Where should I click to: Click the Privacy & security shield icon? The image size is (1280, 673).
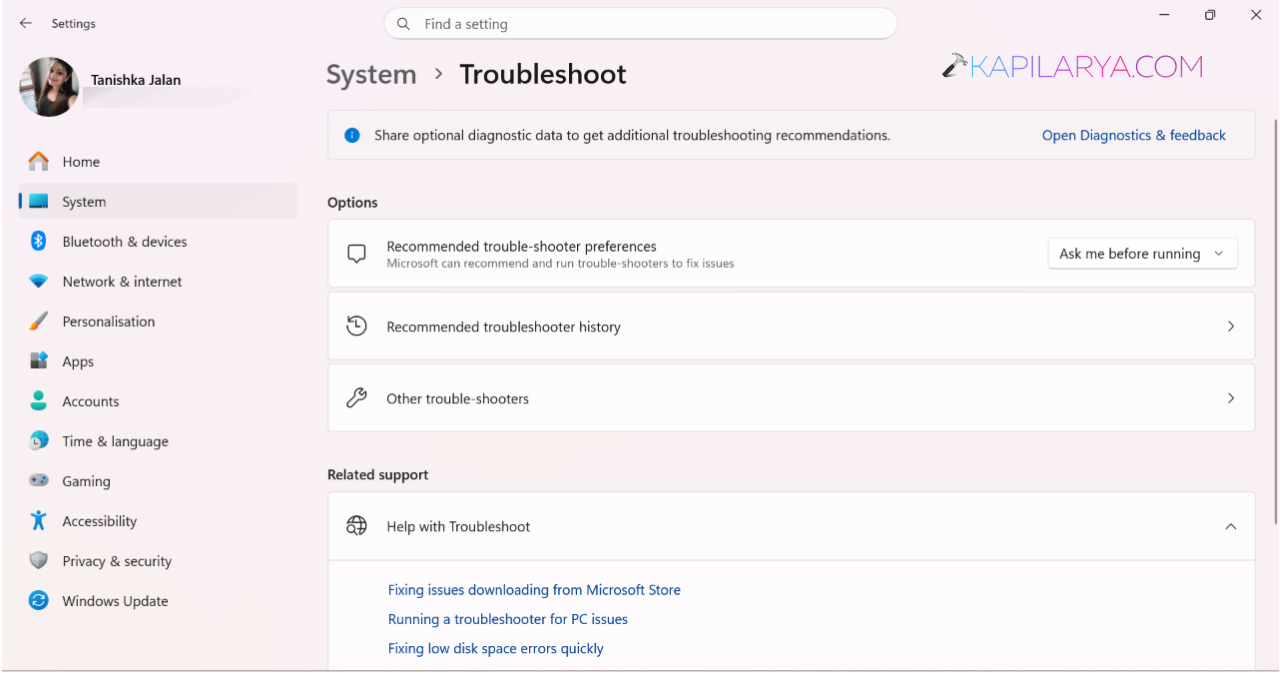38,561
